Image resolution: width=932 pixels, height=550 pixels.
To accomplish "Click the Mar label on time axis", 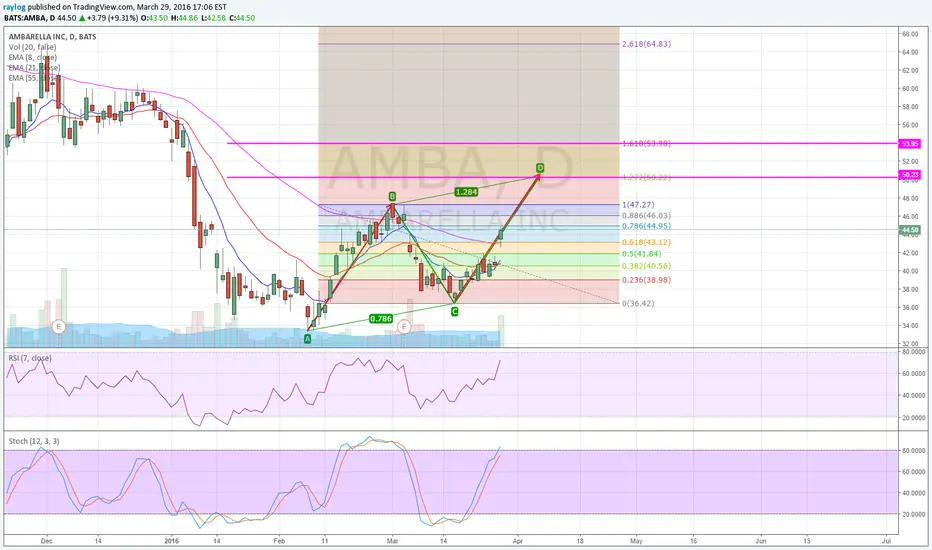I will point(392,541).
